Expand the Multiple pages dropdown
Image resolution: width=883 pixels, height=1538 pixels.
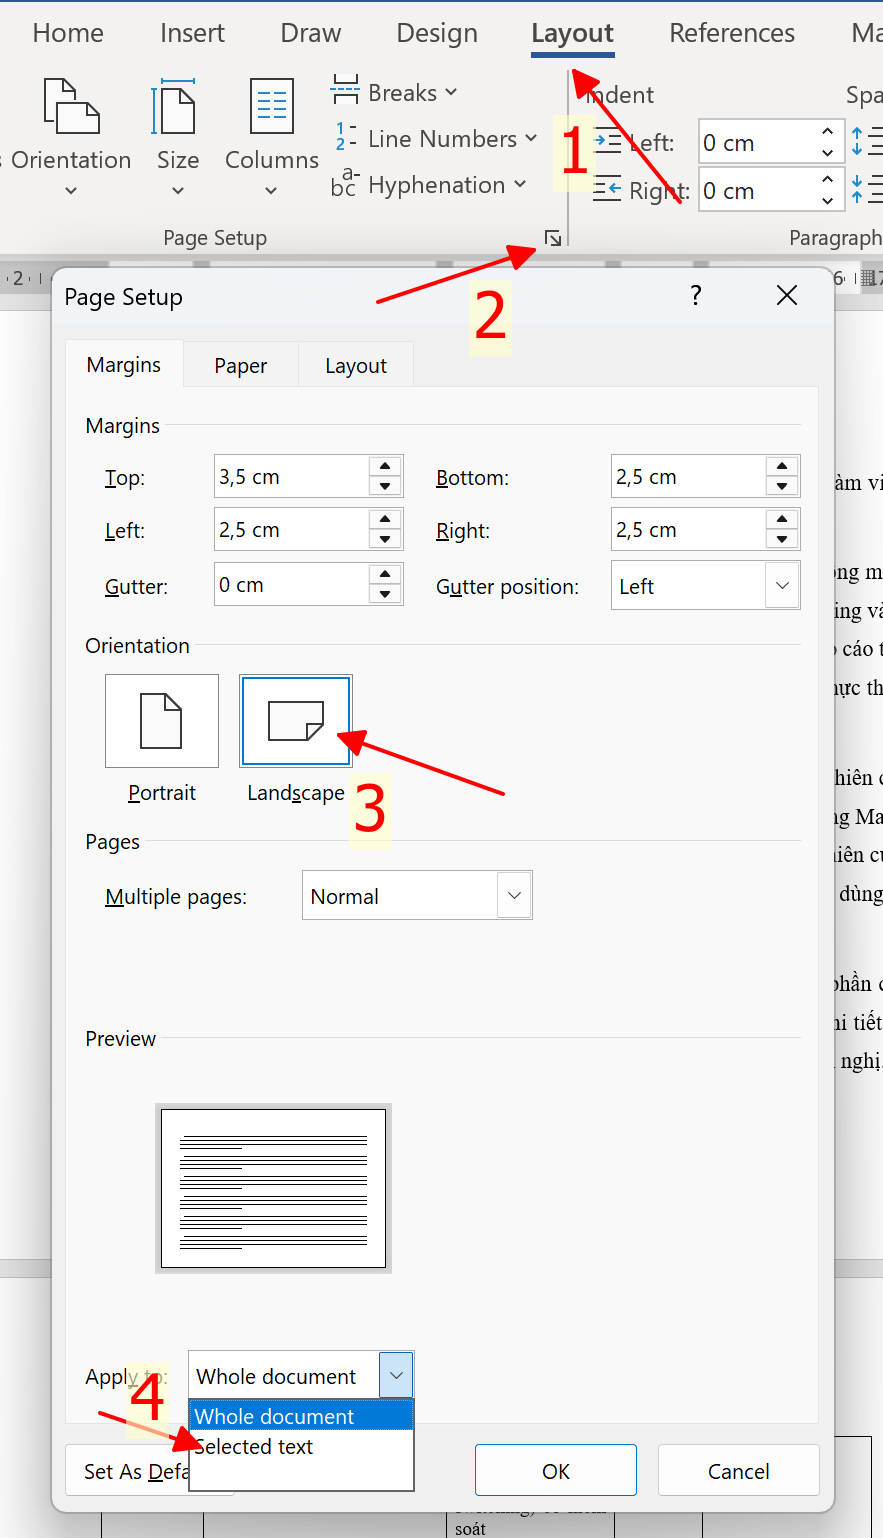514,896
